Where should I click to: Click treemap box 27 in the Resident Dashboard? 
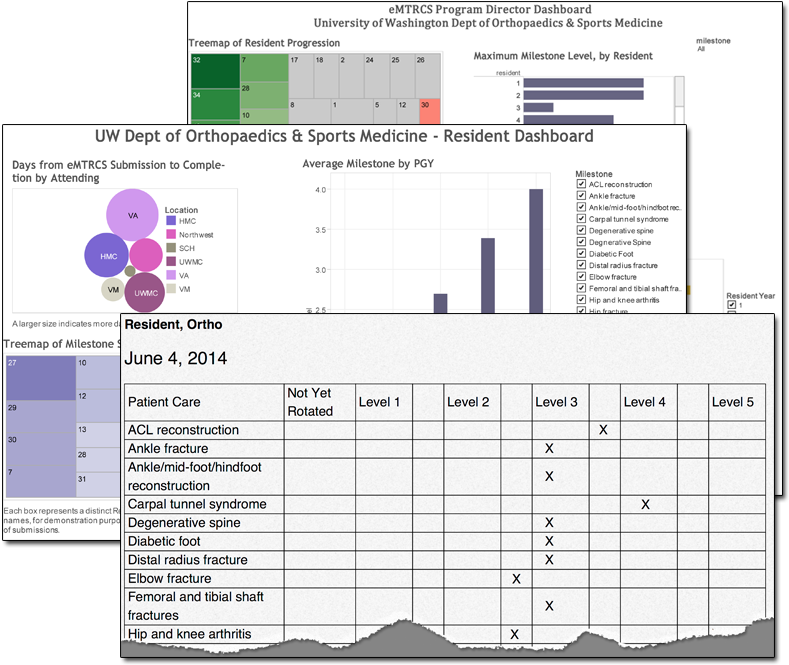[40, 378]
